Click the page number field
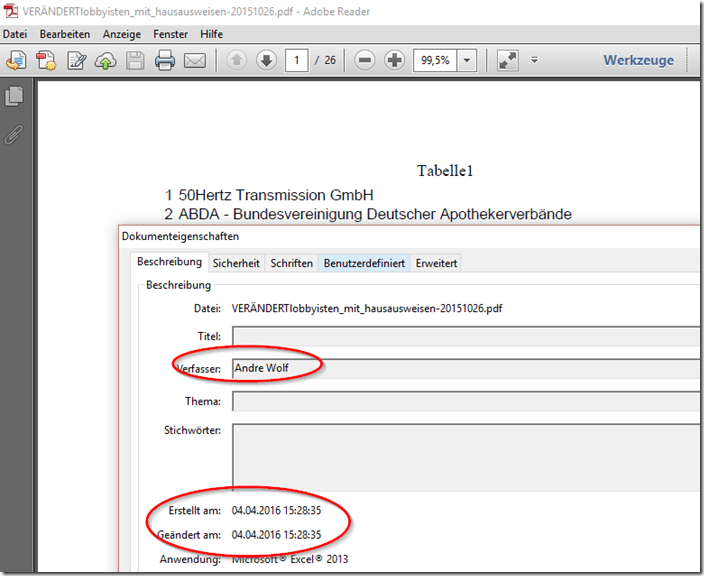The image size is (704, 576). point(296,60)
